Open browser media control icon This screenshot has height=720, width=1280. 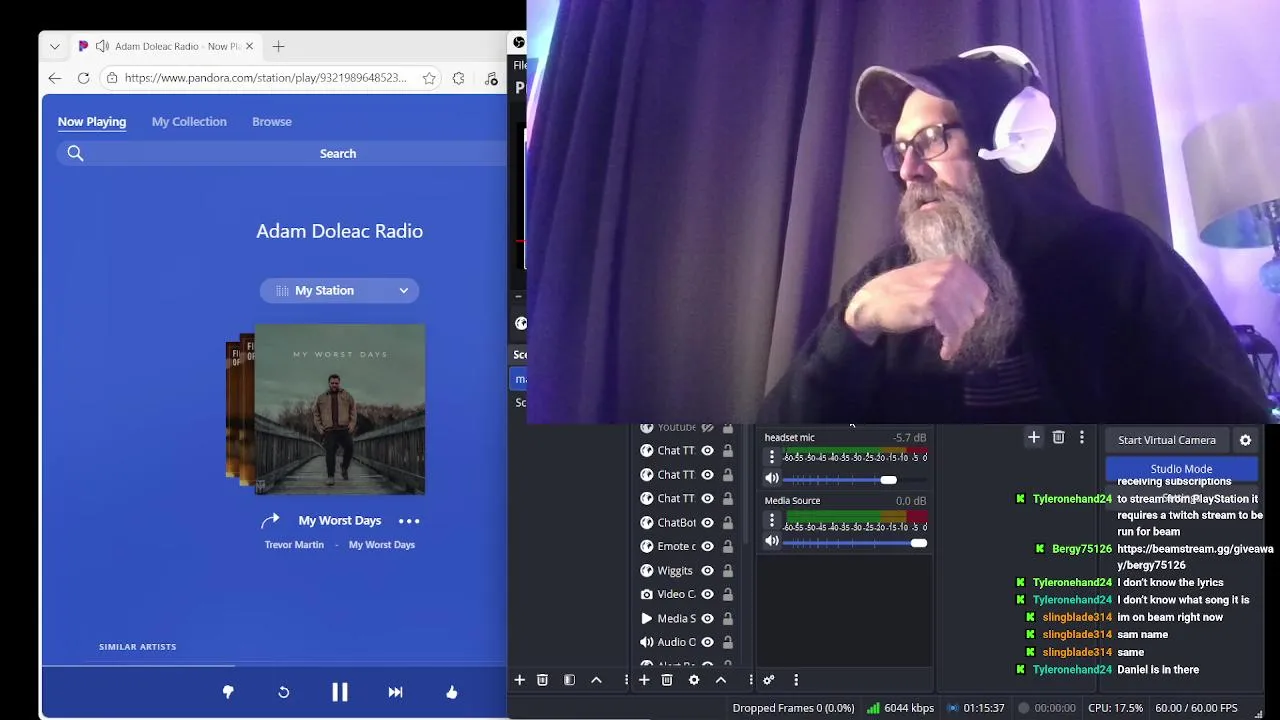point(491,78)
